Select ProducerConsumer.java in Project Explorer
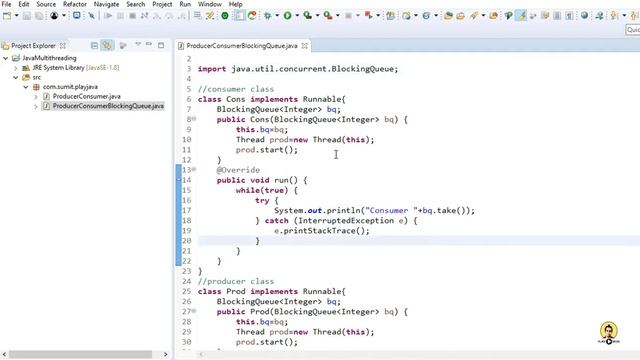The width and height of the screenshot is (640, 360). tap(87, 96)
